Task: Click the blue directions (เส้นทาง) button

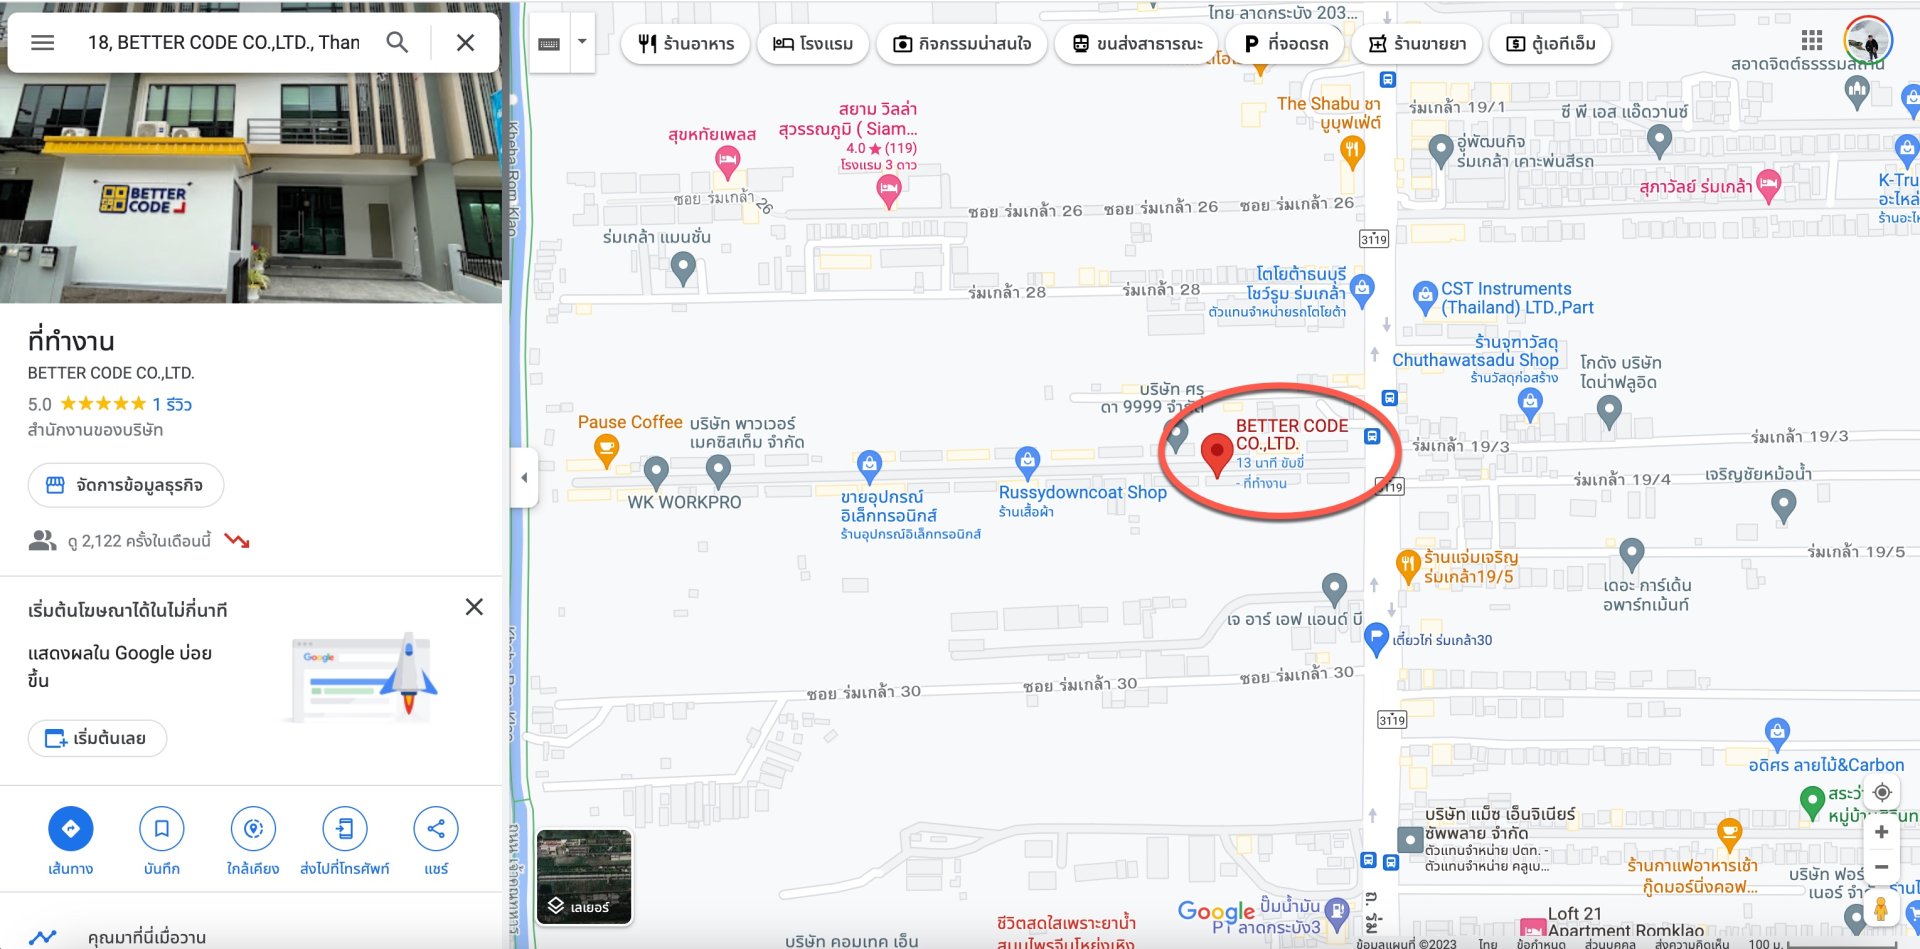Action: 70,829
